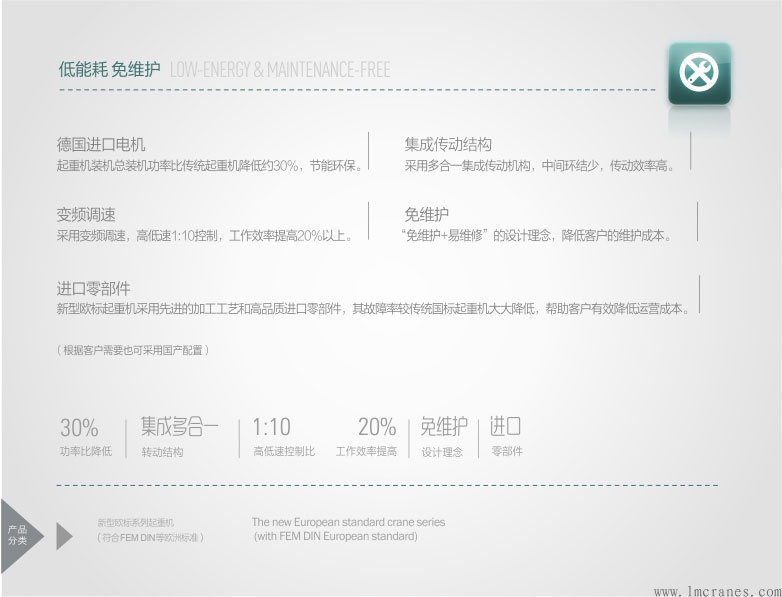Click the 20% work efficiency figure
The image size is (782, 597).
click(376, 428)
